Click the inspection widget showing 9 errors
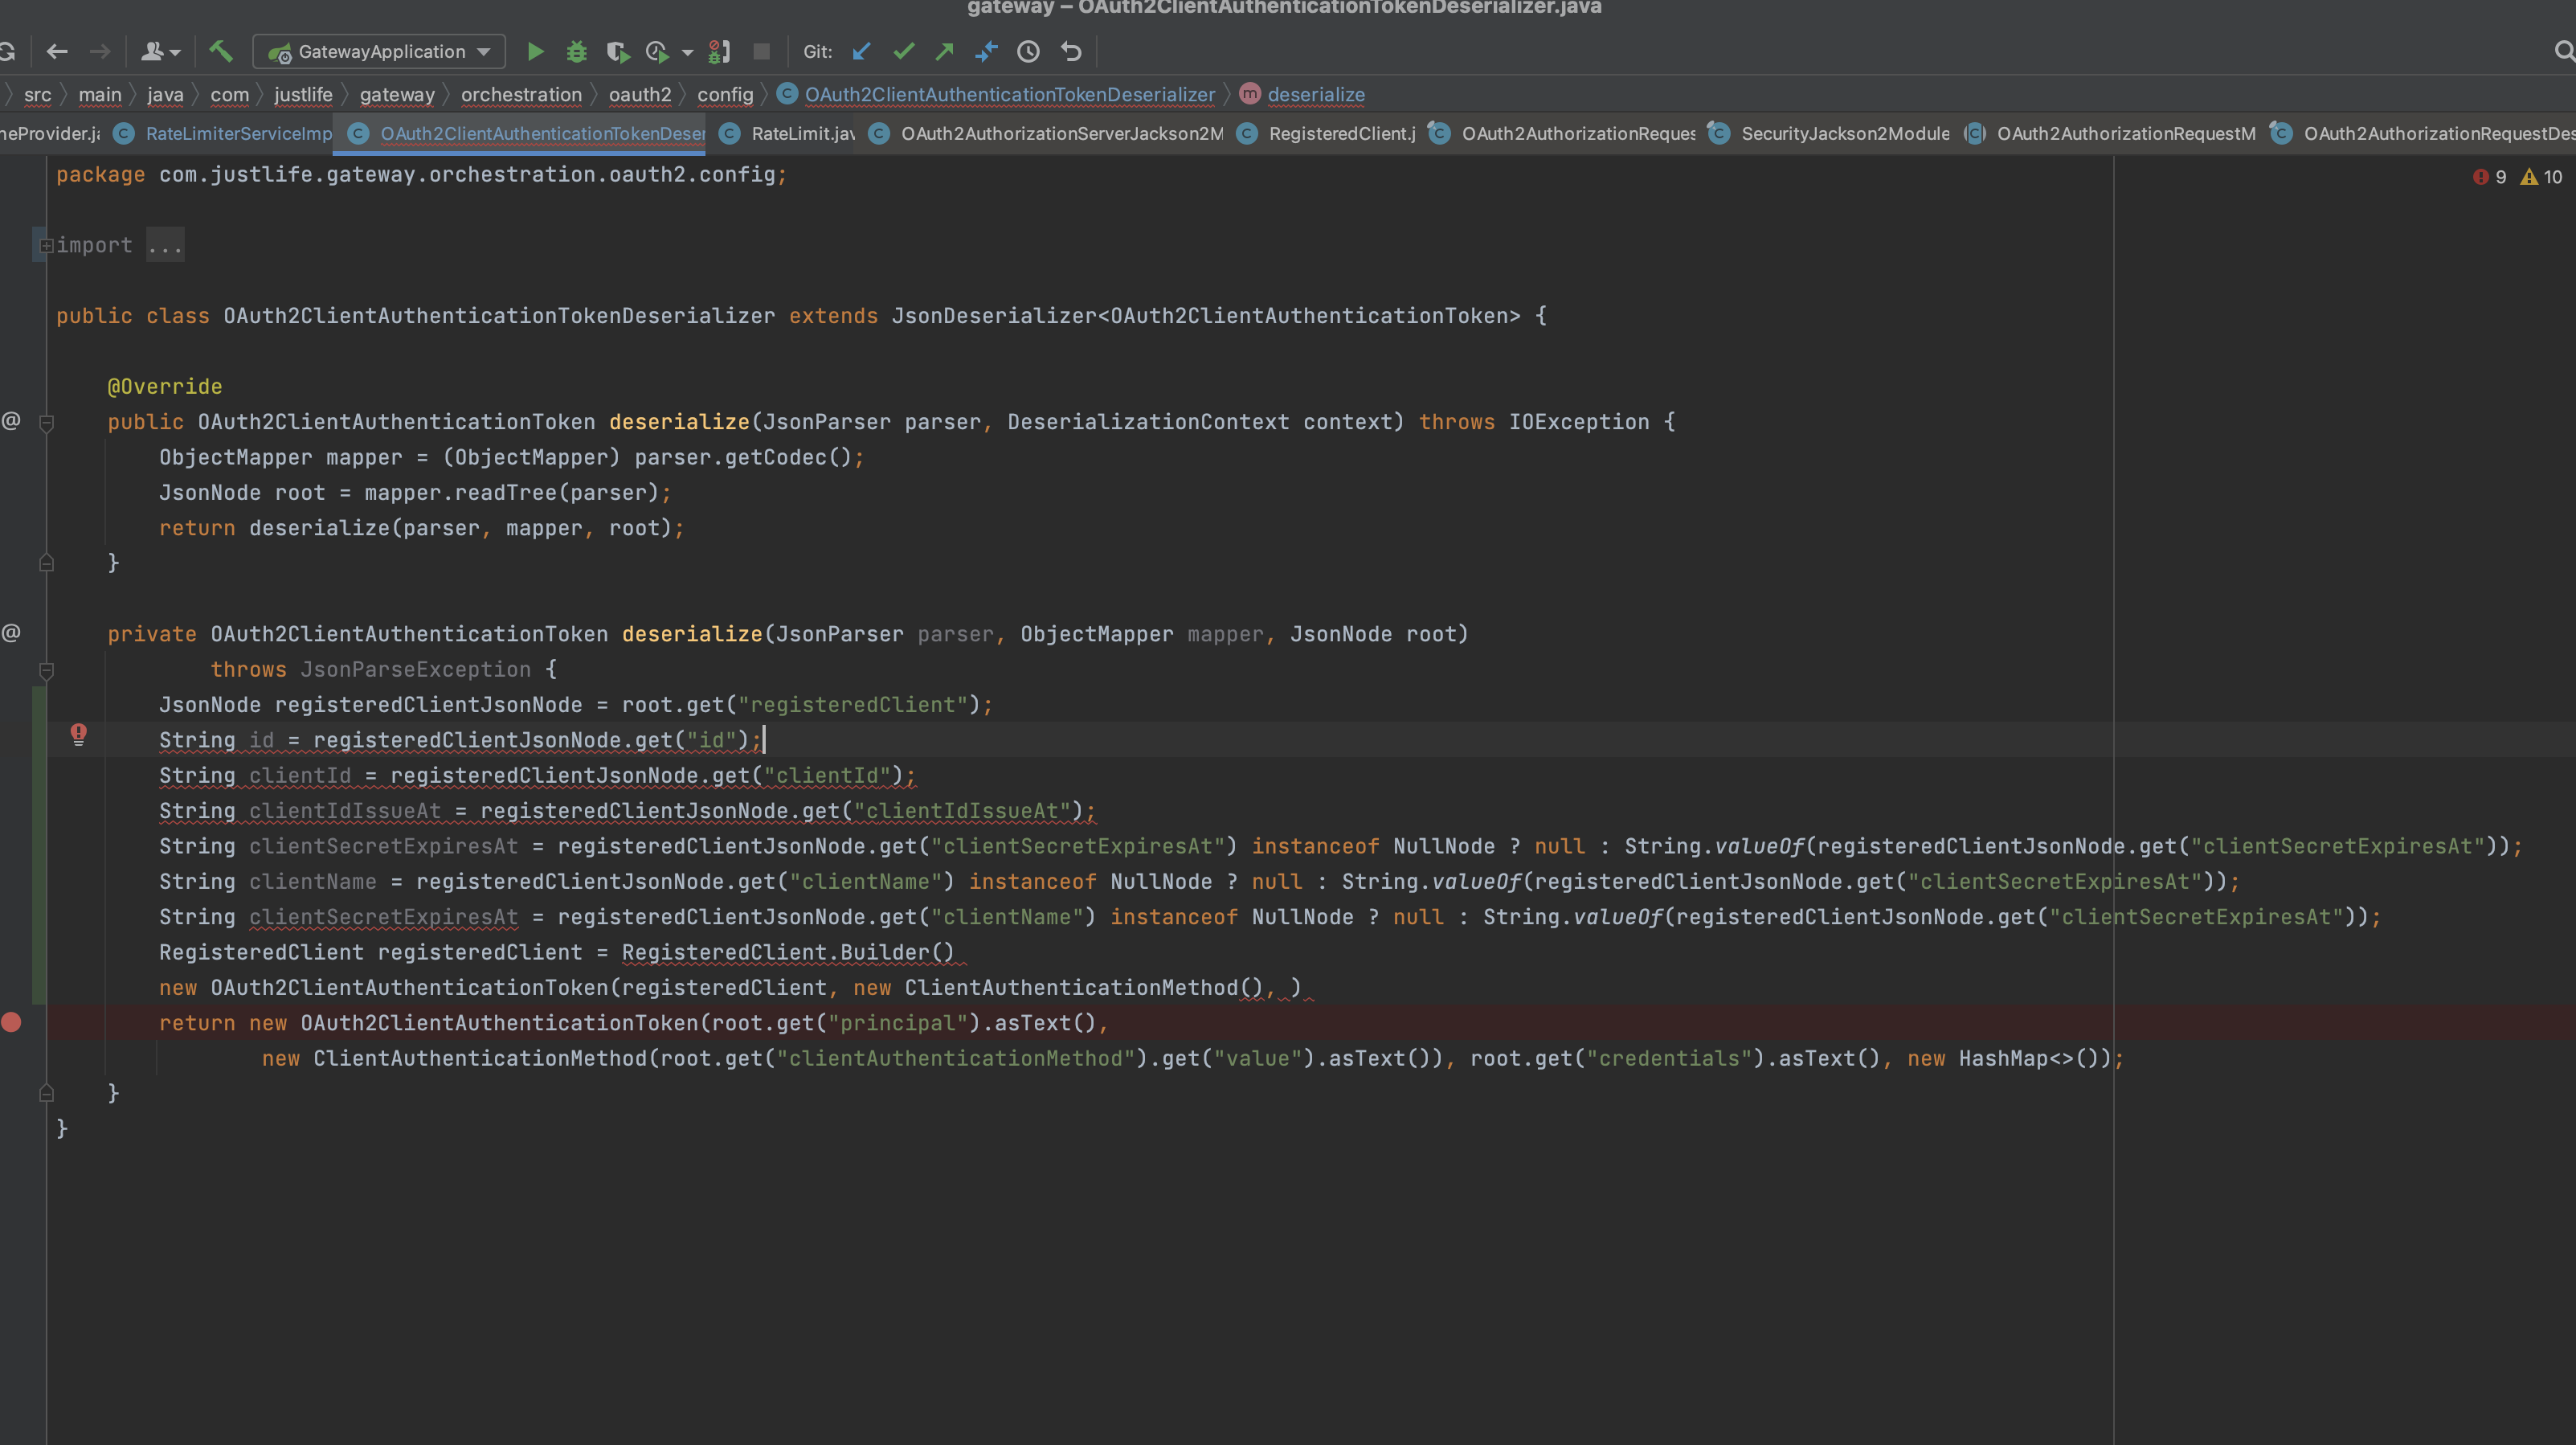Image resolution: width=2576 pixels, height=1445 pixels. [2489, 176]
